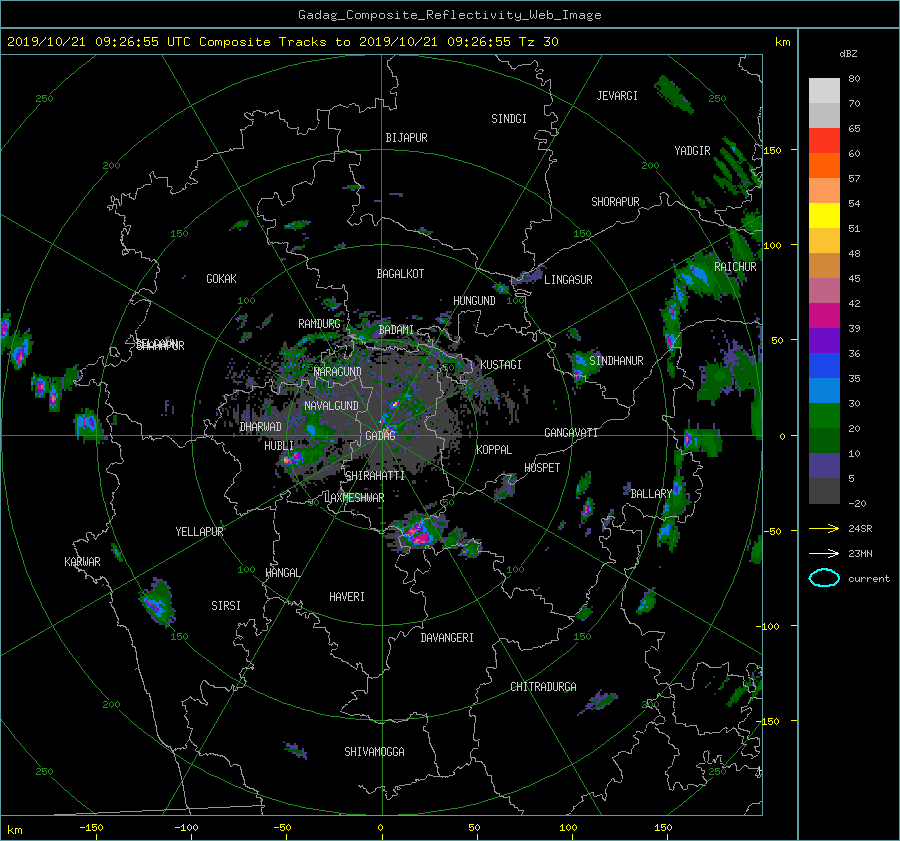This screenshot has height=841, width=900.
Task: Click the RAICHUR city label
Action: 735,267
